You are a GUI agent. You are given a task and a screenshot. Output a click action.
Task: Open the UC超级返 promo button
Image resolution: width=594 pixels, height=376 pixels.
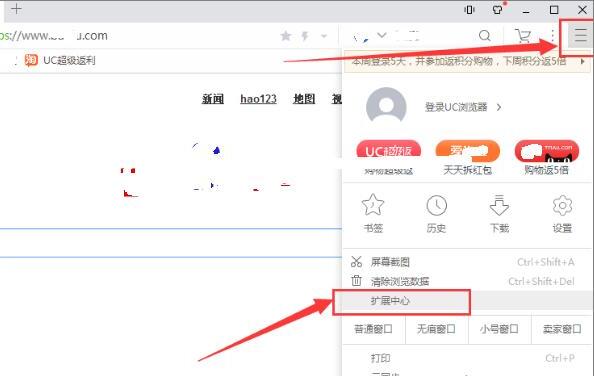point(389,150)
